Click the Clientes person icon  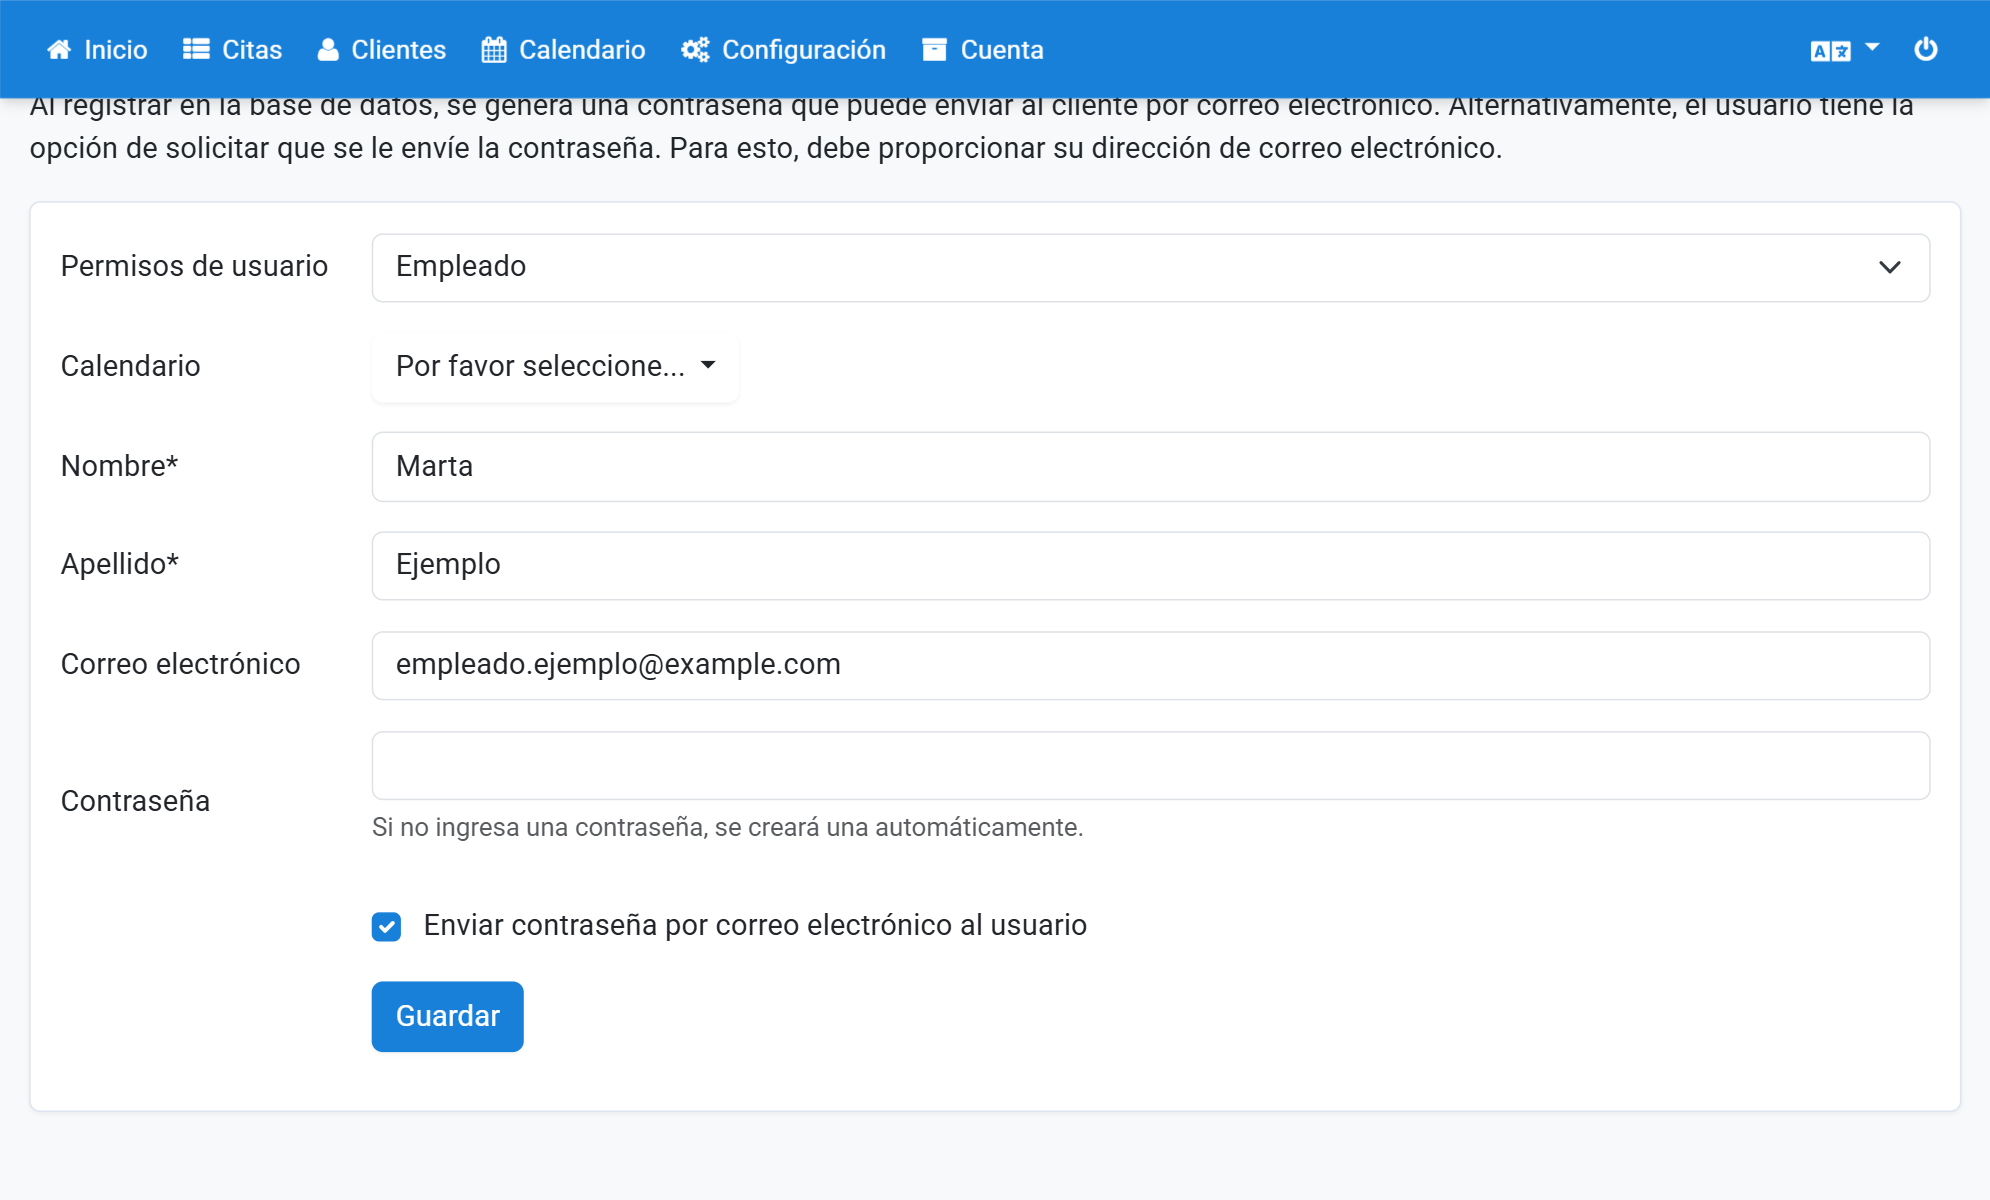coord(328,50)
